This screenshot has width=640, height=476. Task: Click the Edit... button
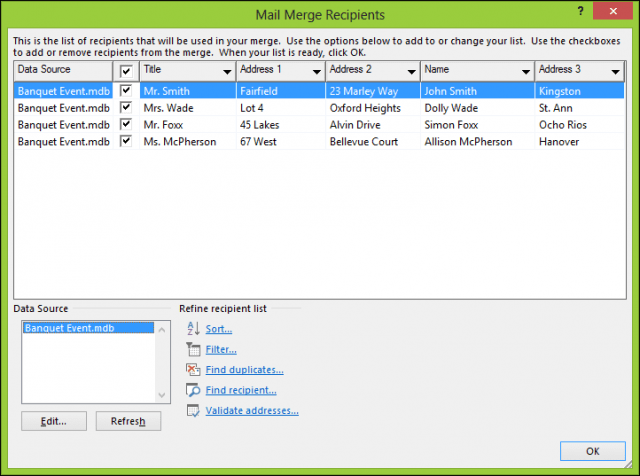pos(54,421)
